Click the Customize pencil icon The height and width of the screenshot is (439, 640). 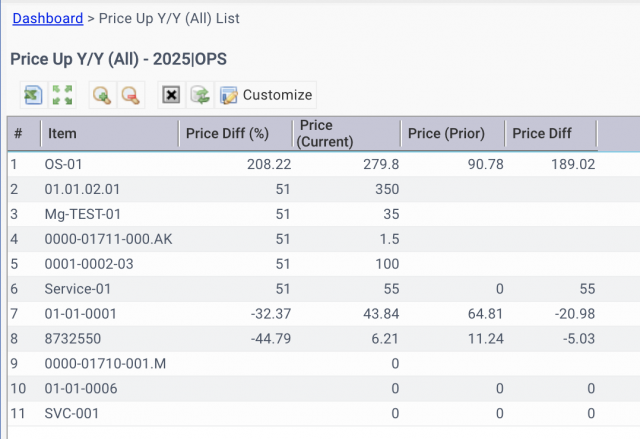(229, 95)
